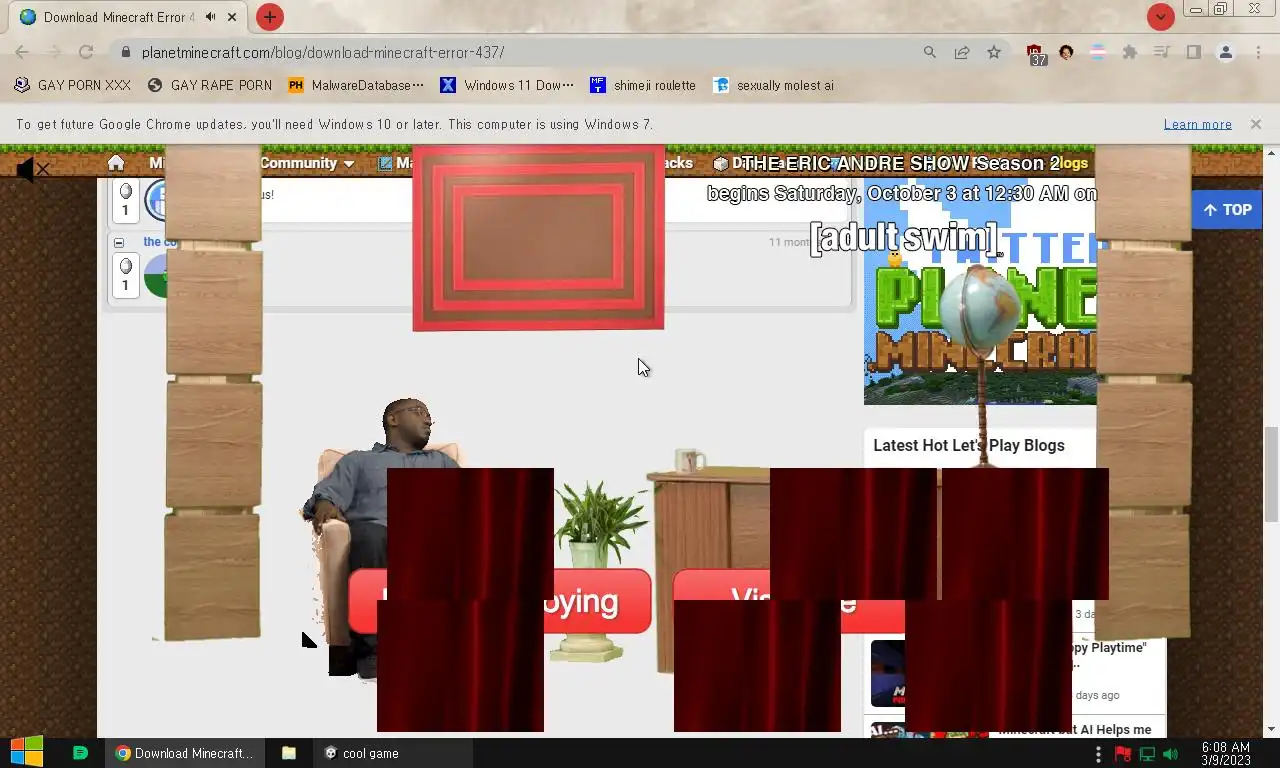Click the share page icon
The width and height of the screenshot is (1280, 768).
click(962, 52)
